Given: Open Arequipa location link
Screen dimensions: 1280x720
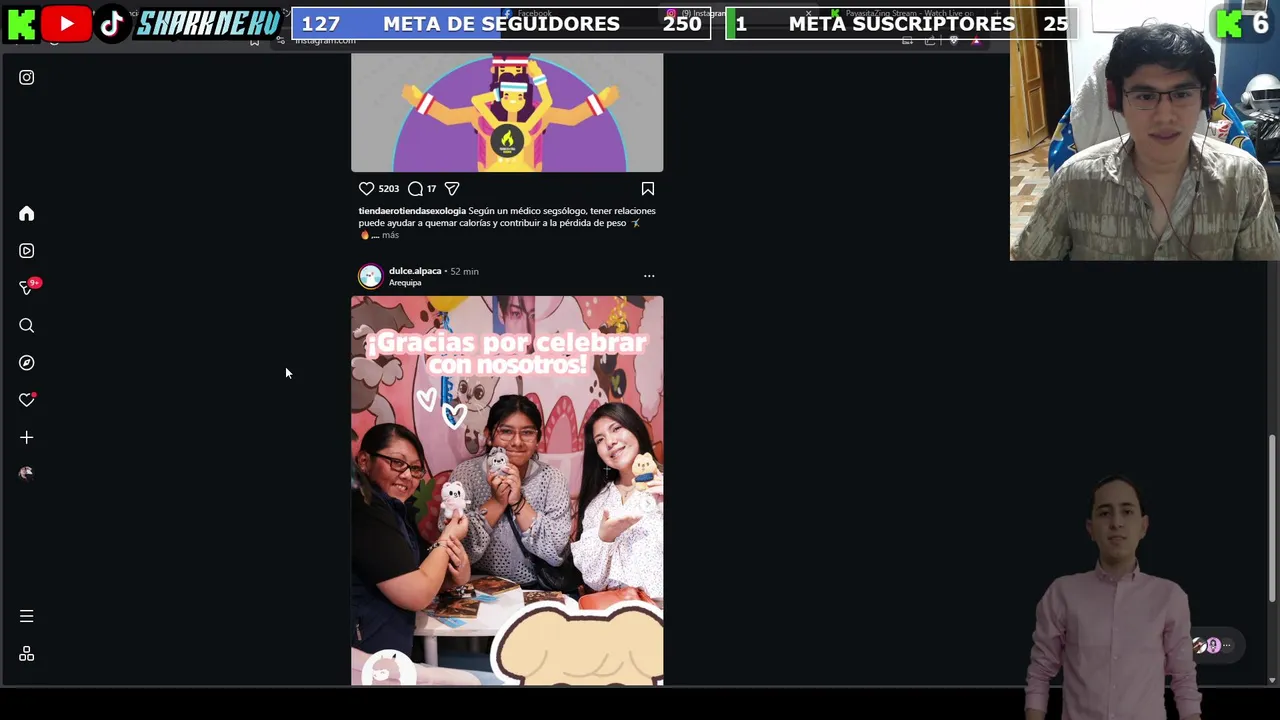Looking at the screenshot, I should click(405, 283).
